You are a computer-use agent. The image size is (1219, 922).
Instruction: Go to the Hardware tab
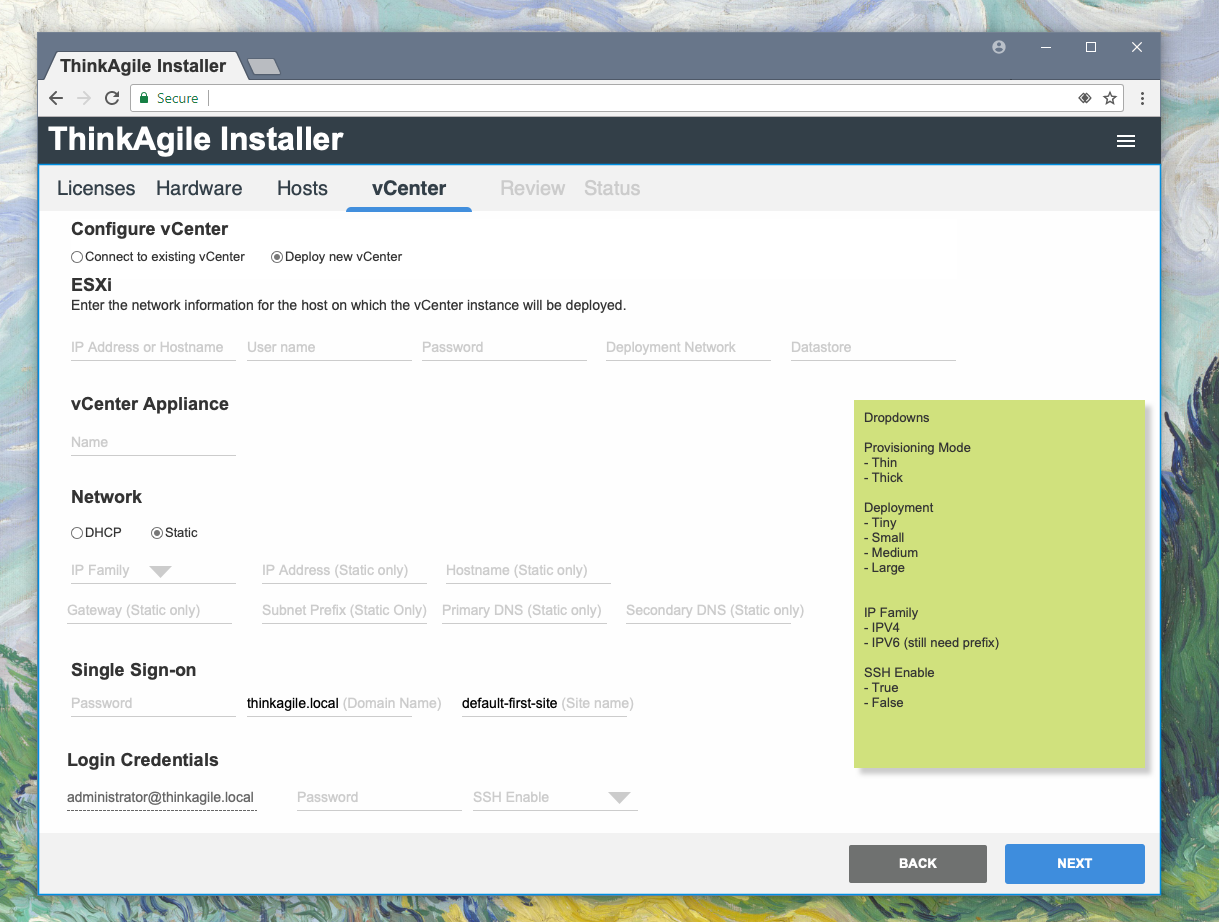(199, 188)
